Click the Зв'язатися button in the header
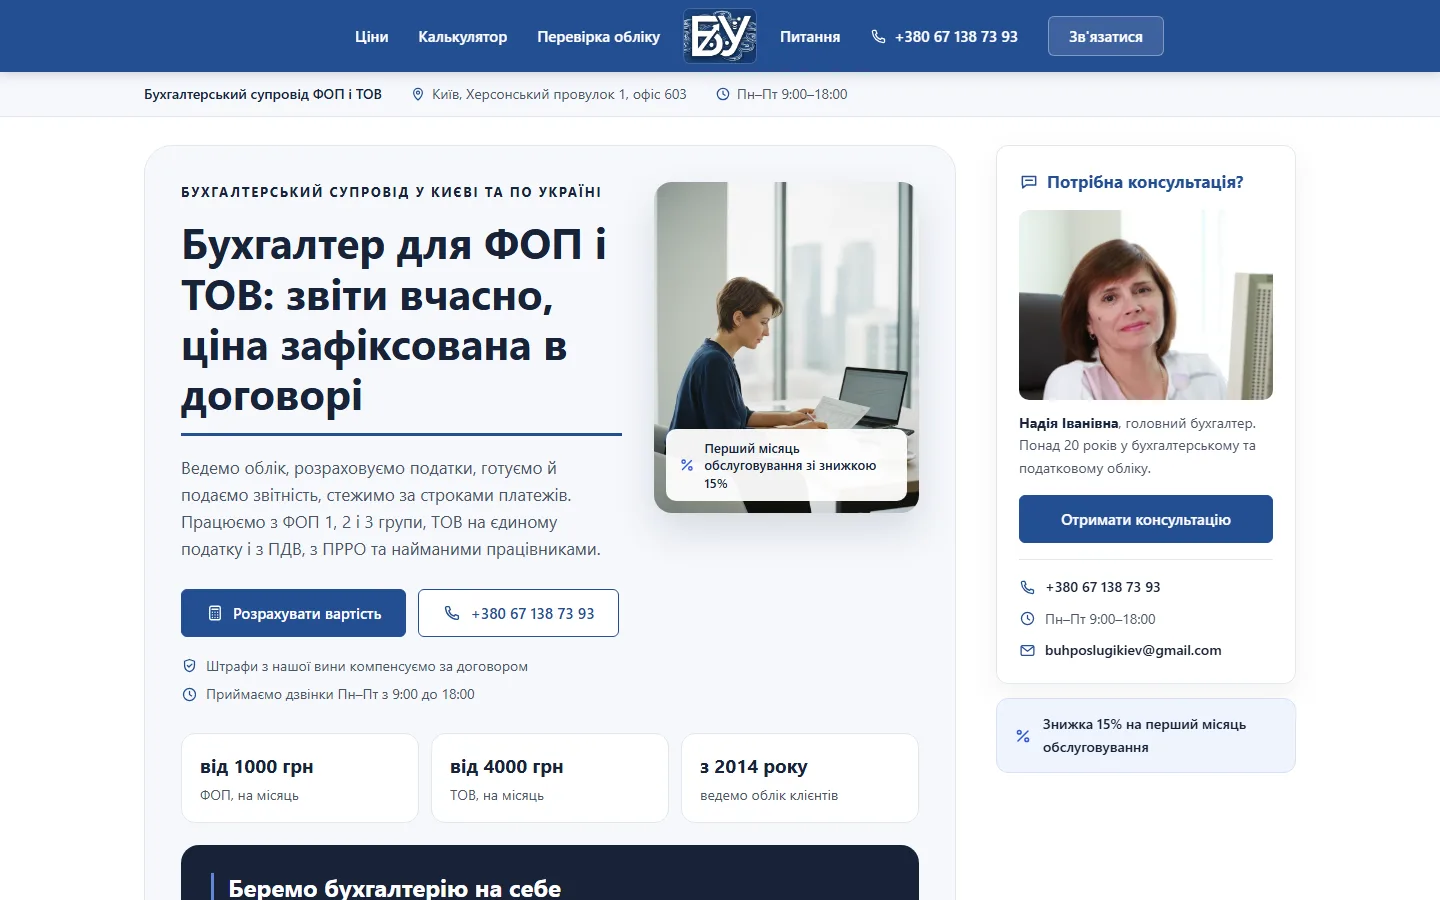This screenshot has height=900, width=1440. [1106, 36]
